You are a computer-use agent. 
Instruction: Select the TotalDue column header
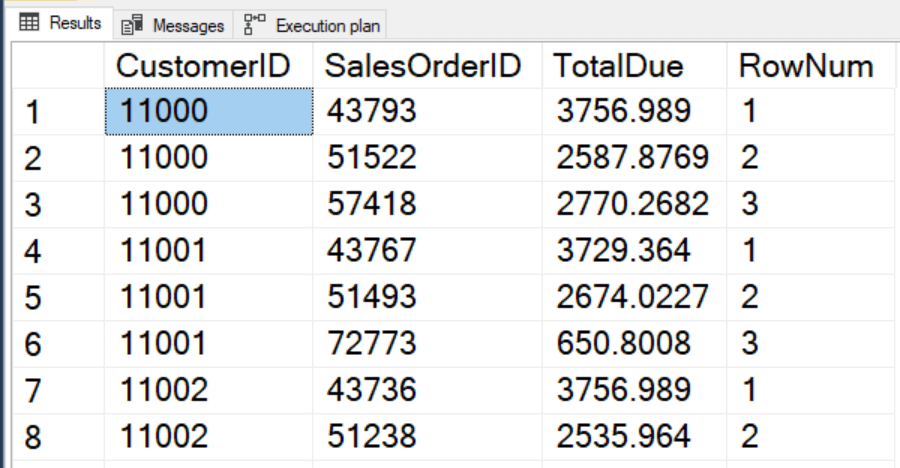(x=634, y=65)
